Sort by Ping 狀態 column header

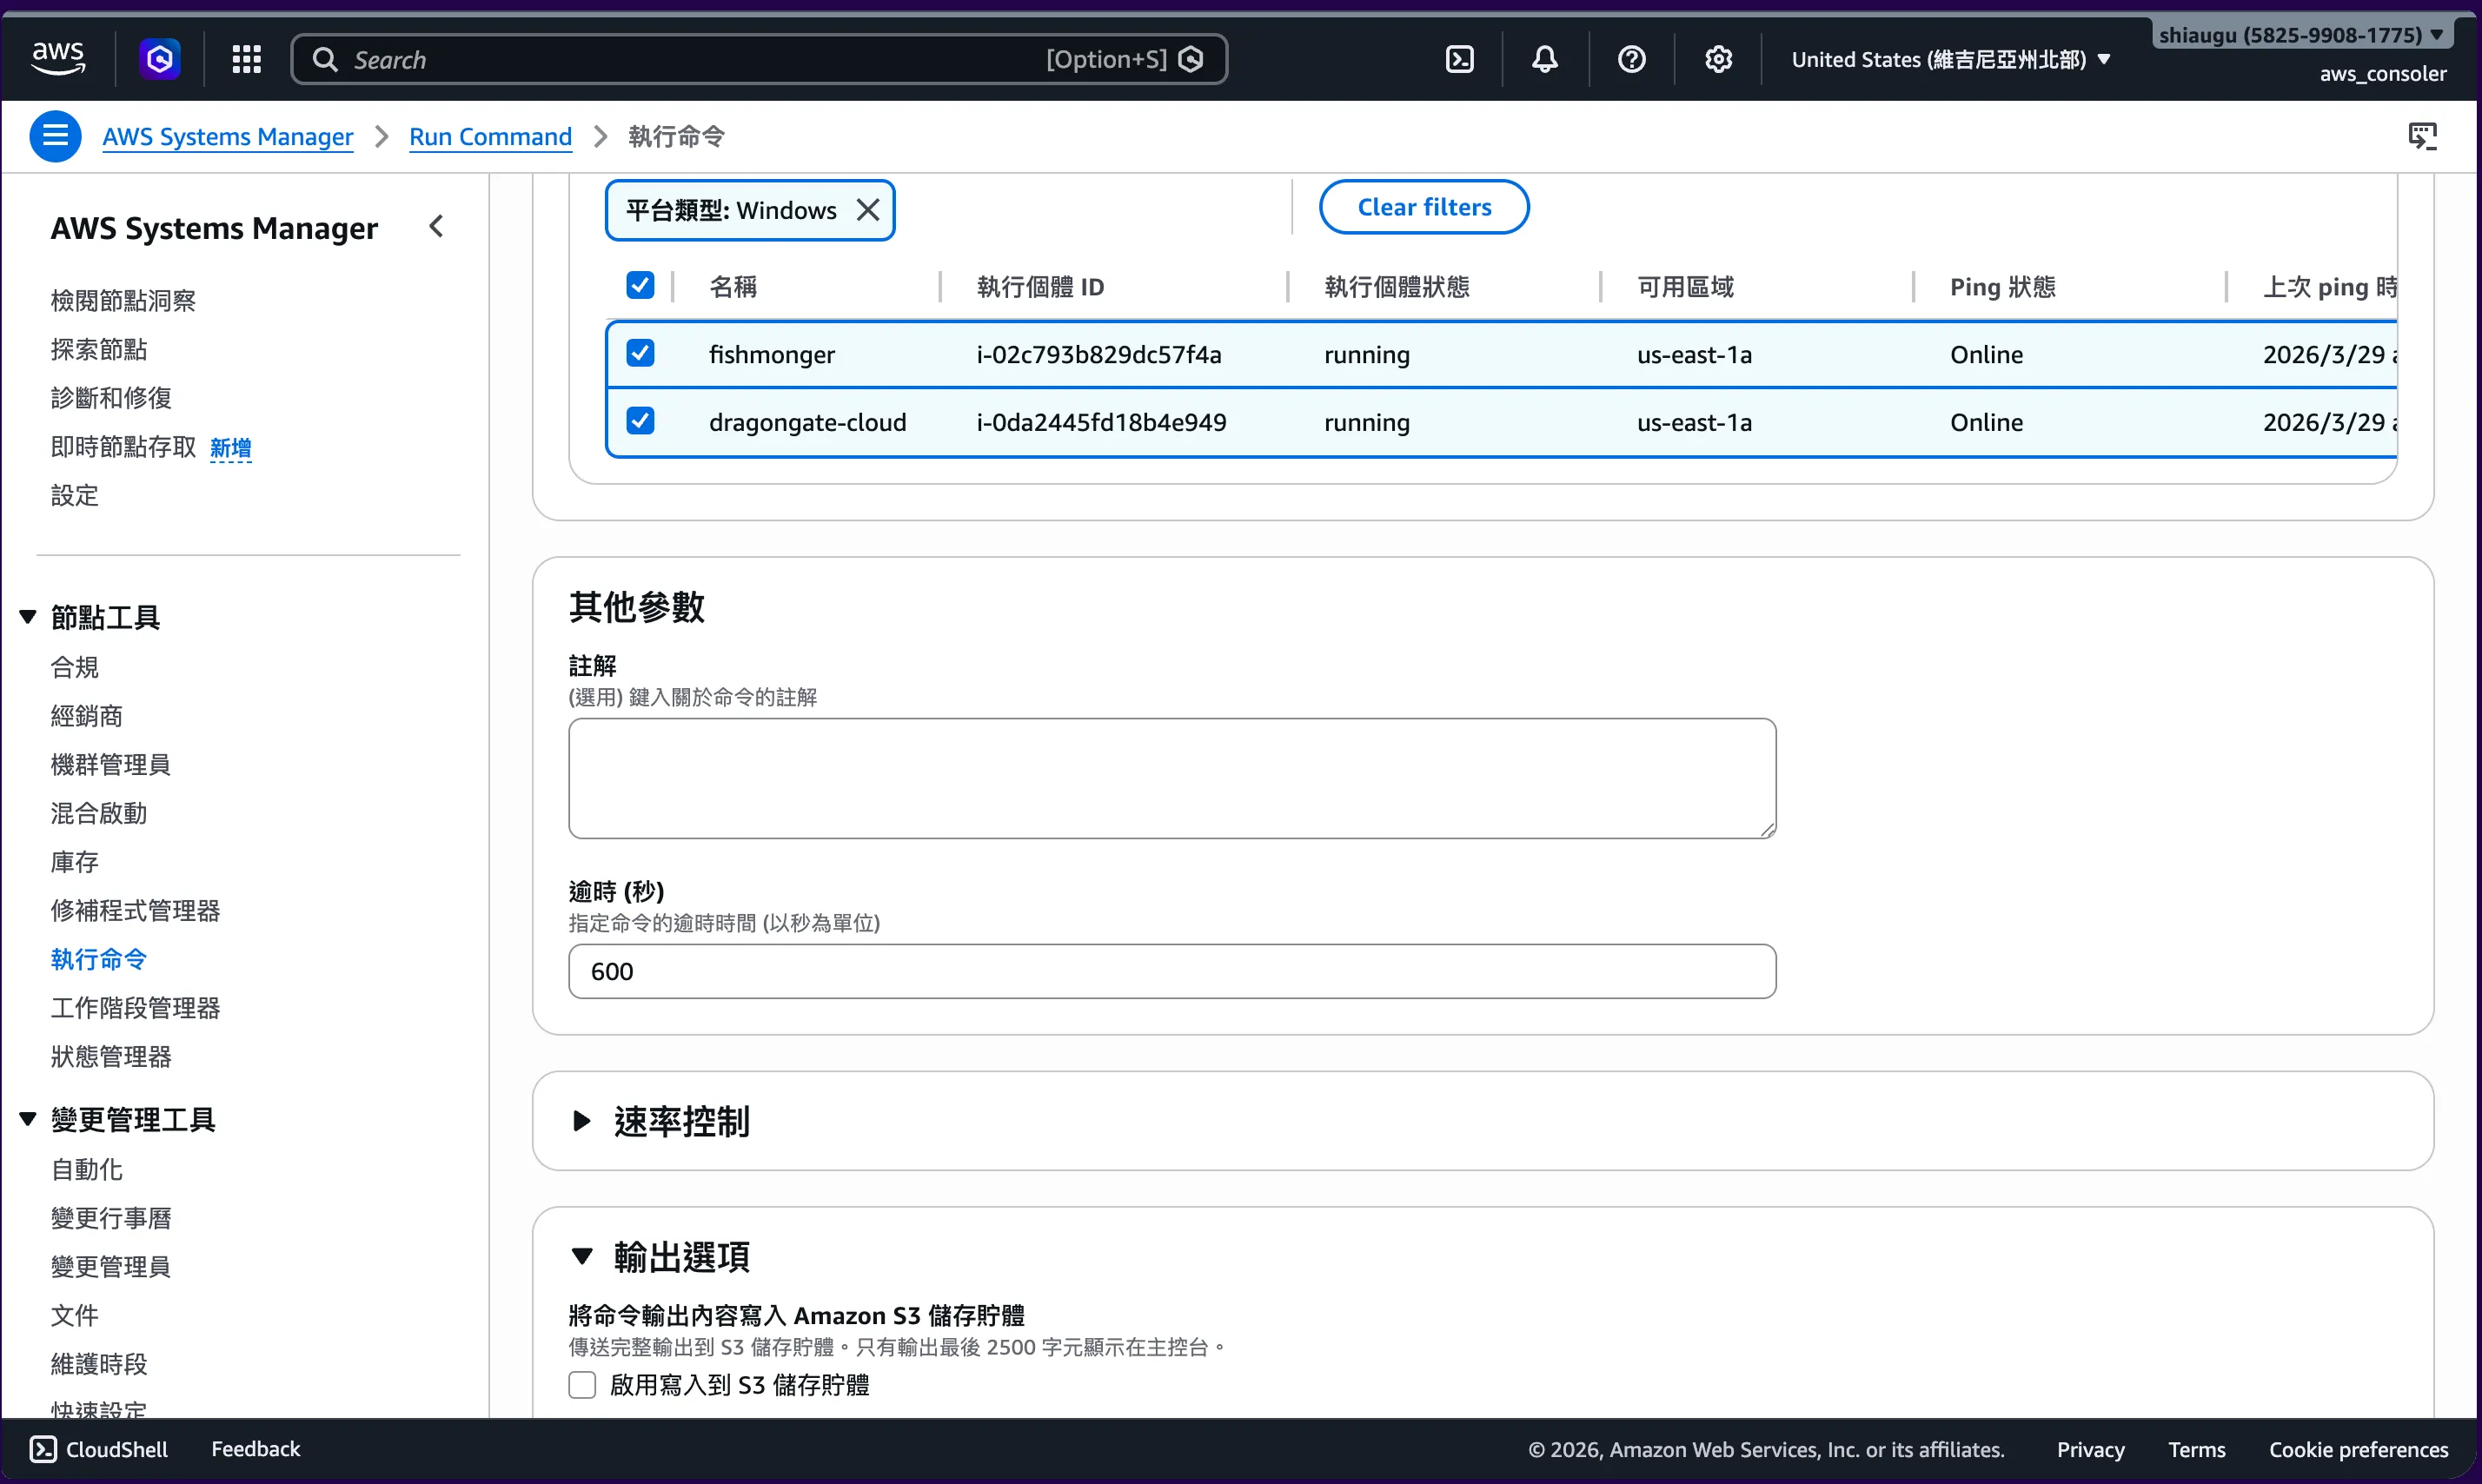tap(2003, 287)
